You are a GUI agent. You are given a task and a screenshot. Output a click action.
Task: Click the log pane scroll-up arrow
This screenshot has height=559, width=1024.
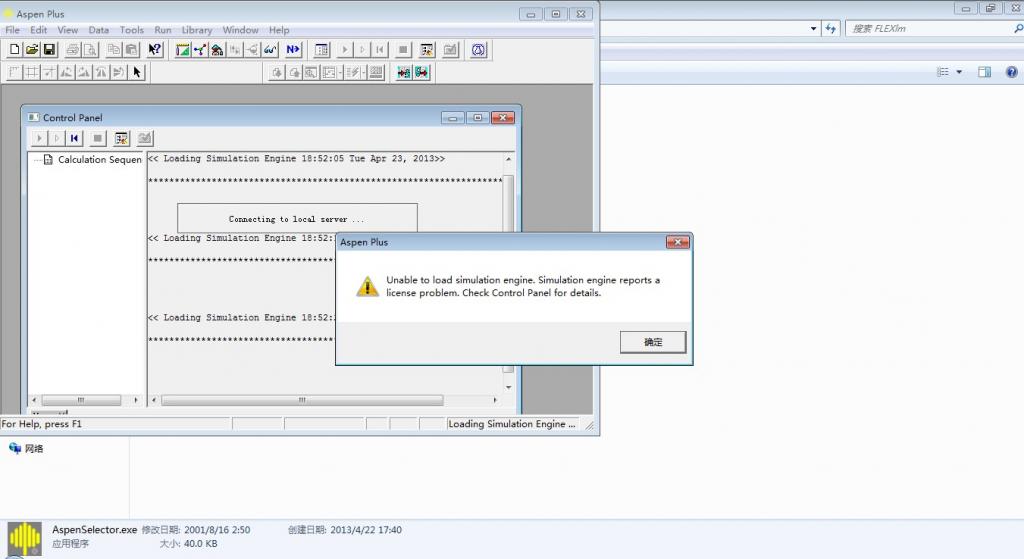point(508,159)
